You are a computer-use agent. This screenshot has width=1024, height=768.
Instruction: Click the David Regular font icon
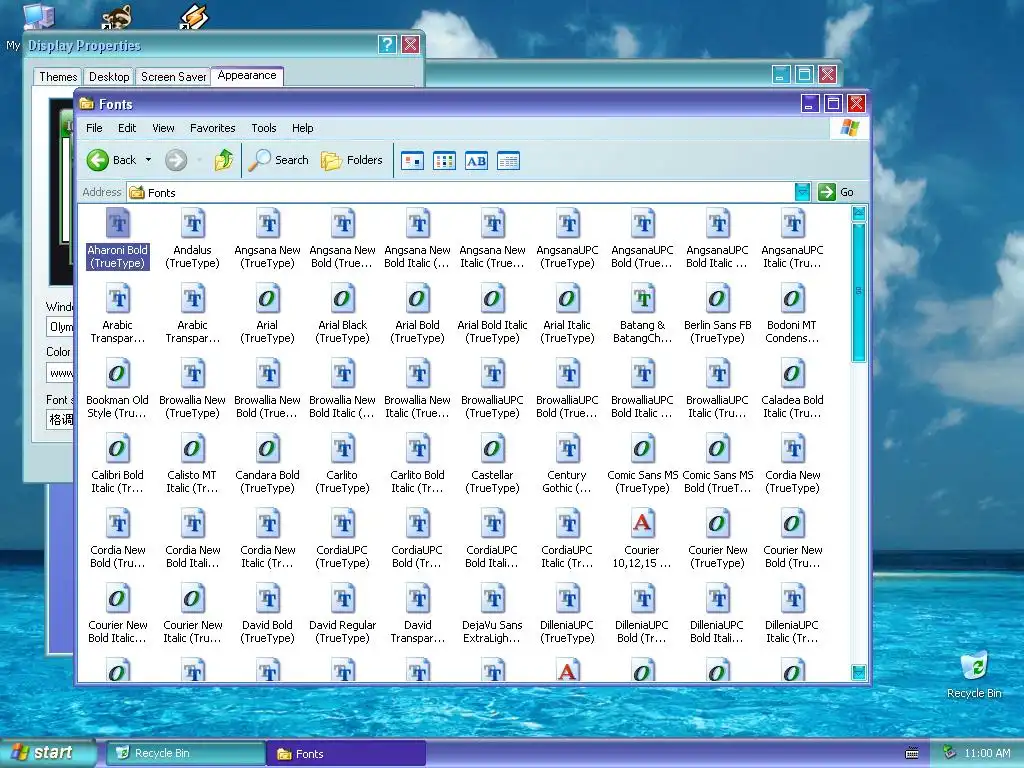click(342, 599)
